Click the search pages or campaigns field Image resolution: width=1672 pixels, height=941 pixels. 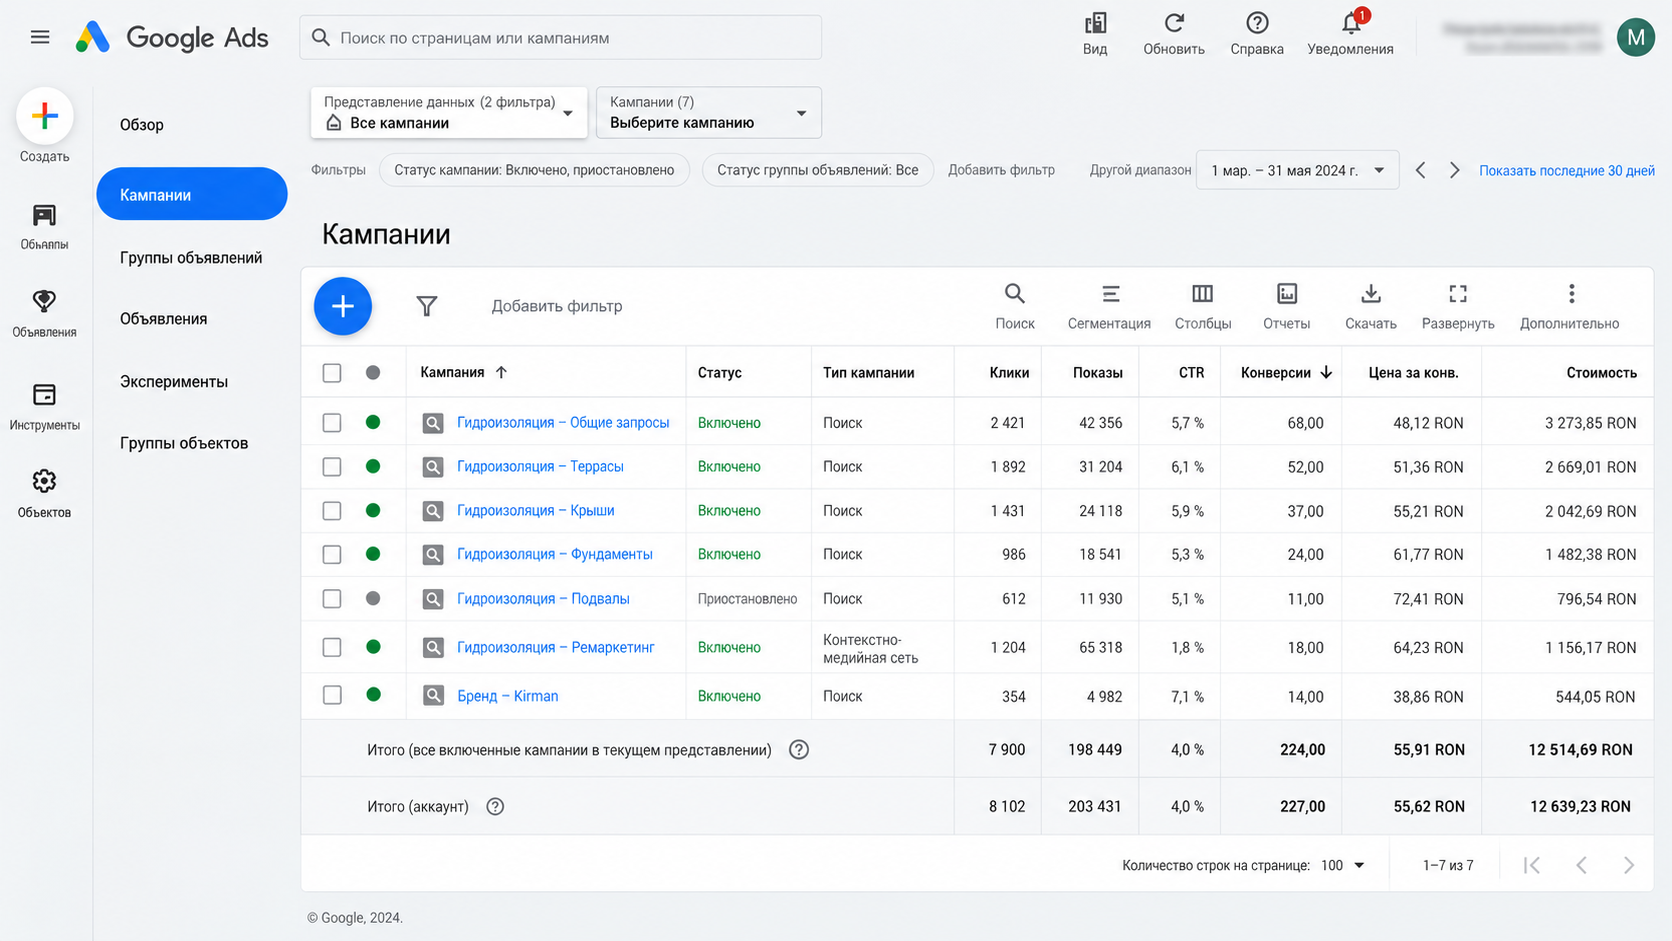point(561,38)
